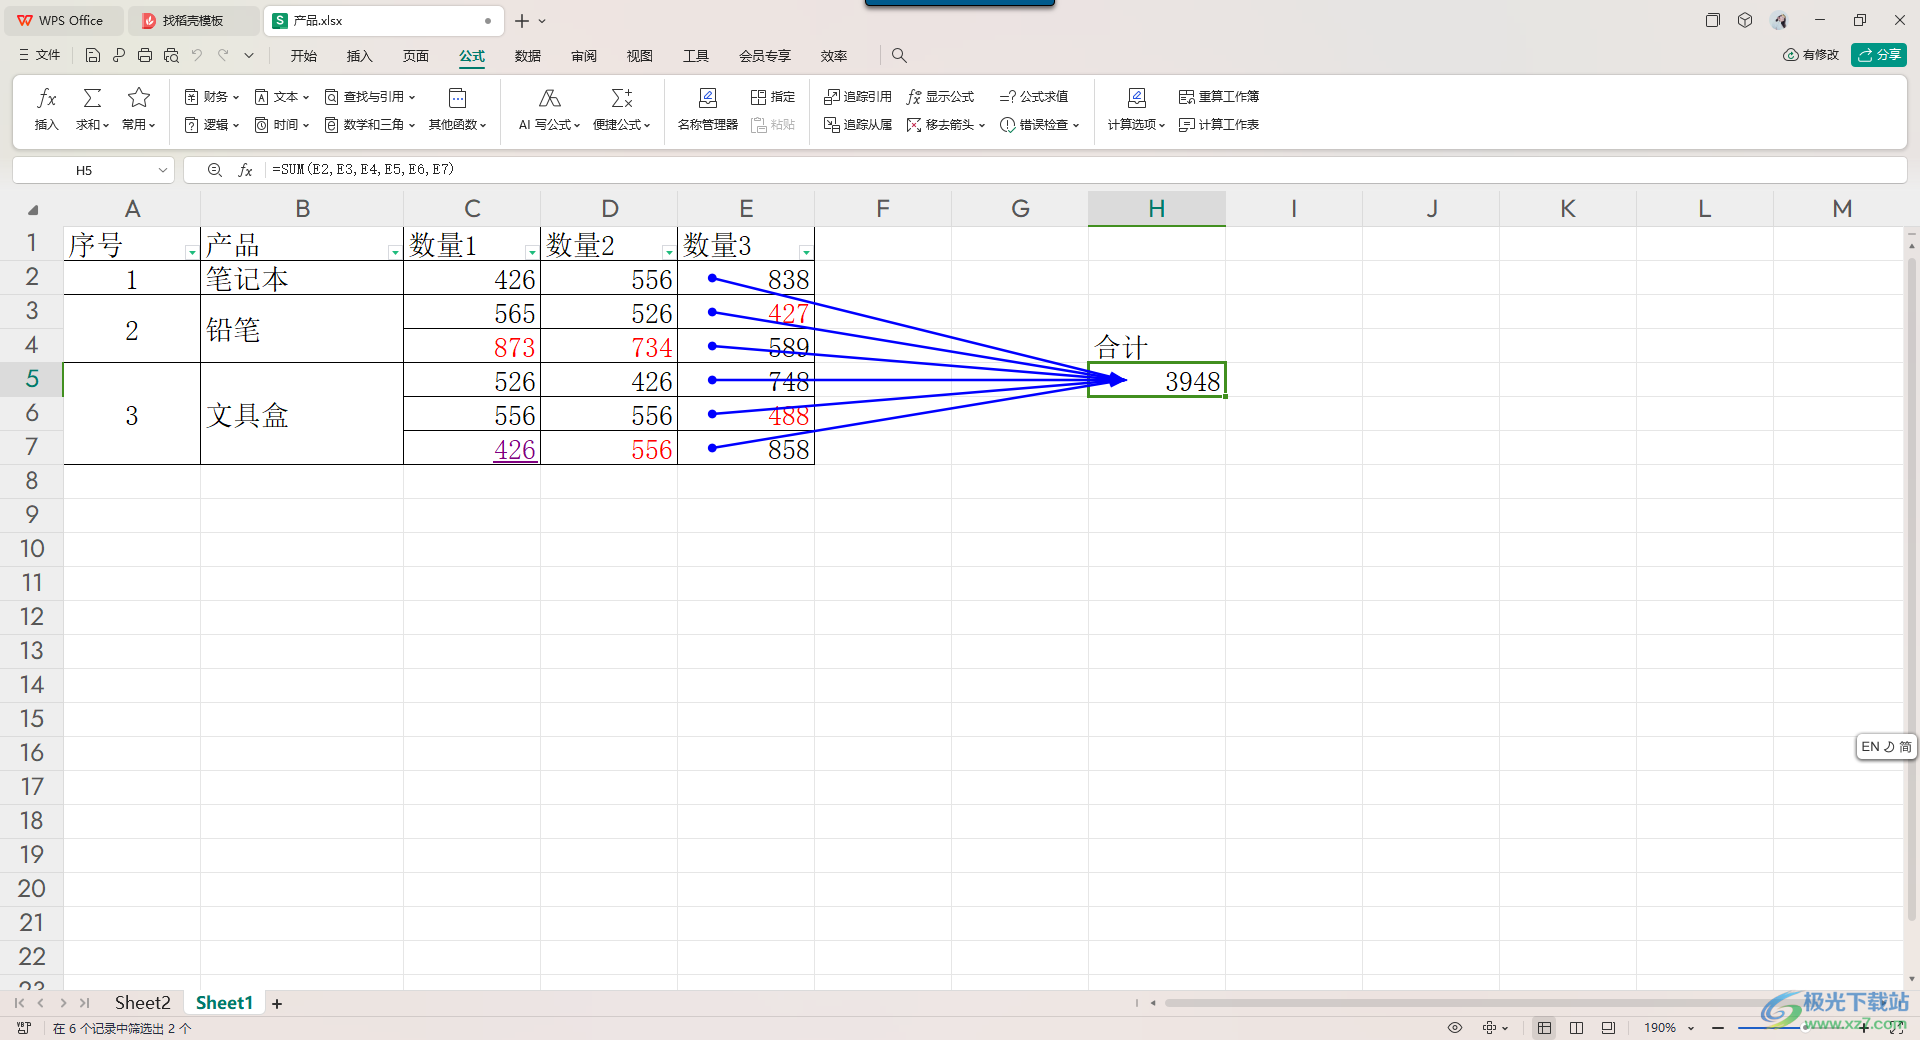The image size is (1920, 1040).
Task: Click Trace Precedents 追踪引用
Action: coord(857,97)
